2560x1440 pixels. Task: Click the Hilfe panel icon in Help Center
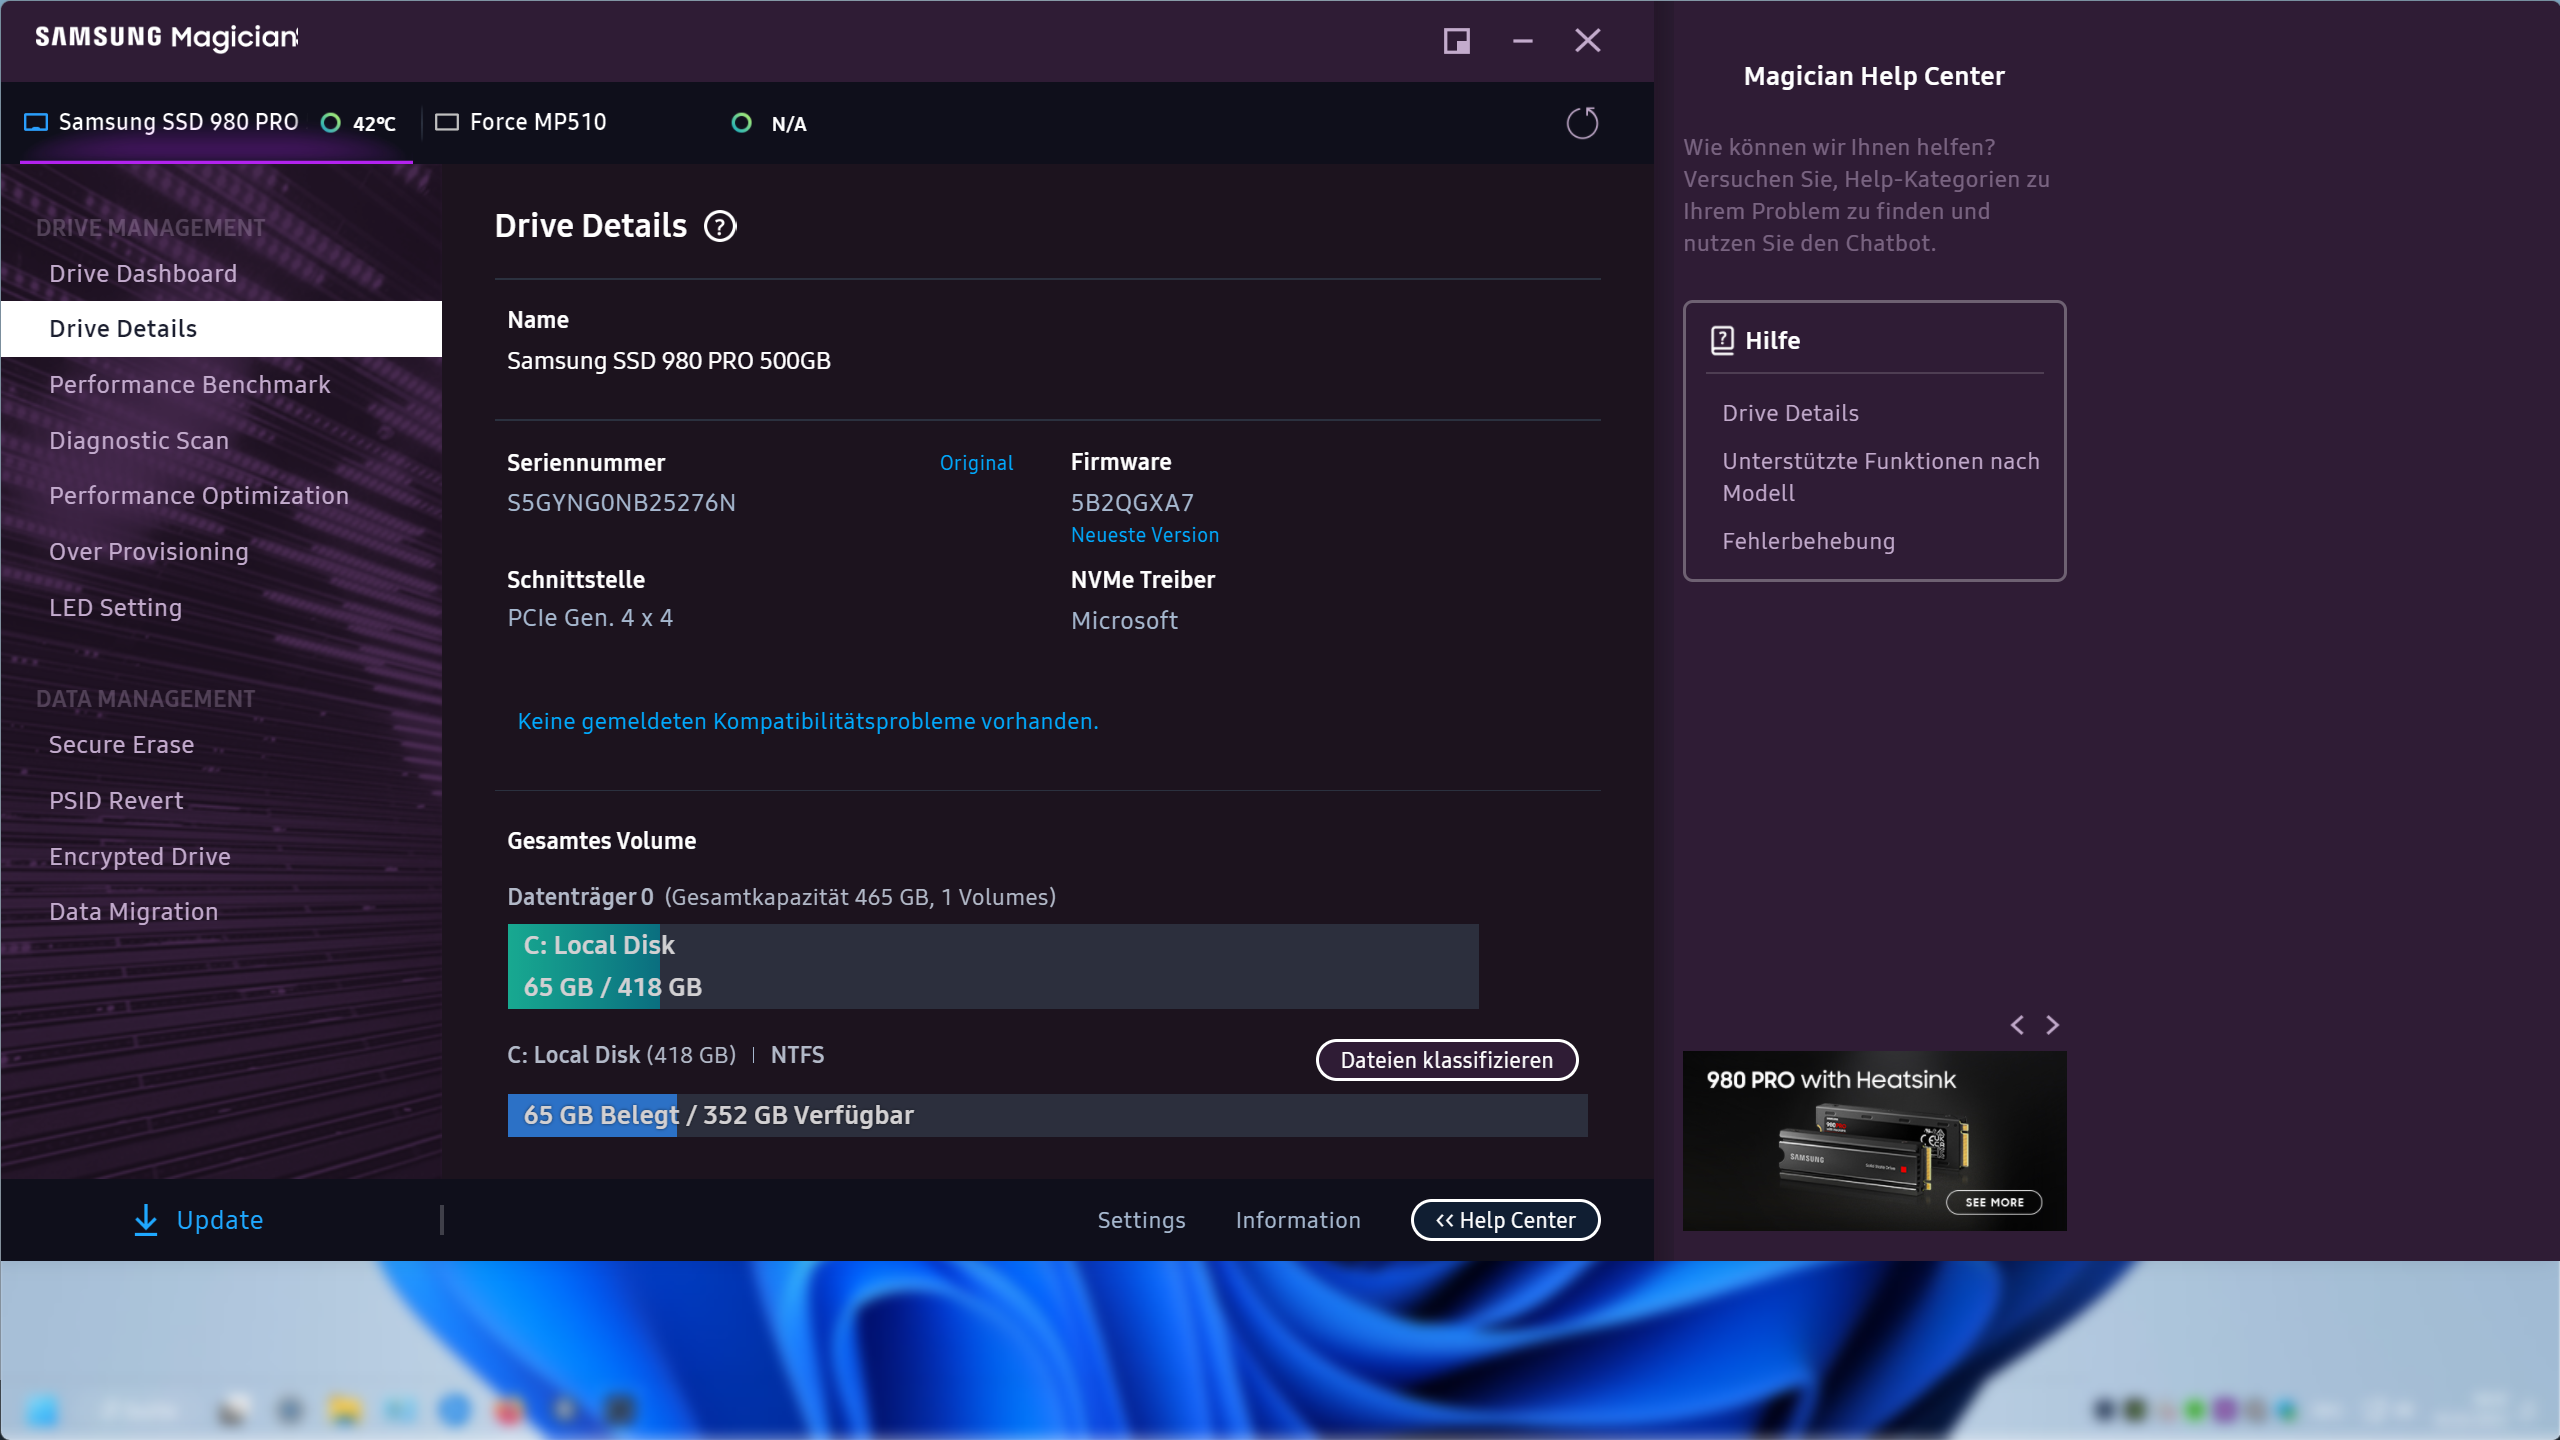1721,340
